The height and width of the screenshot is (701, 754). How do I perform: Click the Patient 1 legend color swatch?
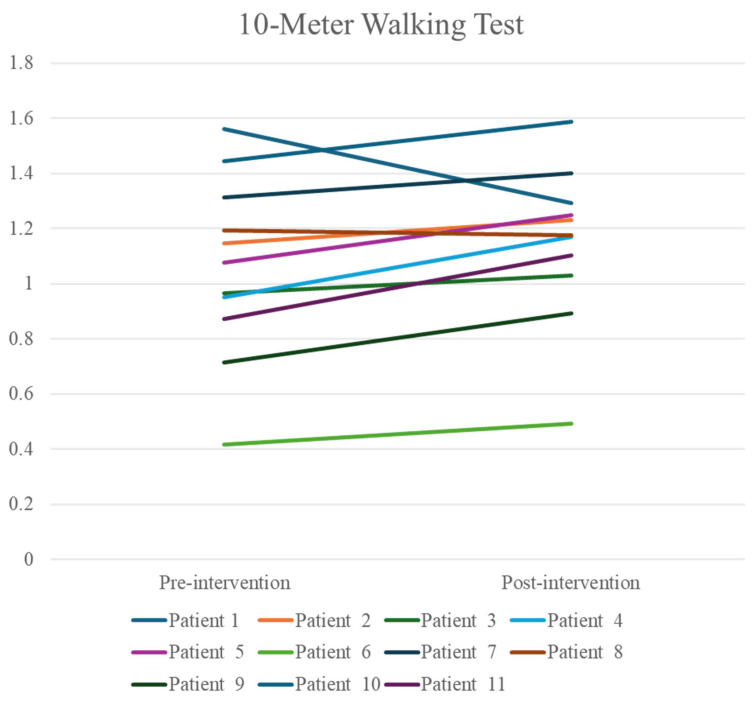(x=149, y=620)
